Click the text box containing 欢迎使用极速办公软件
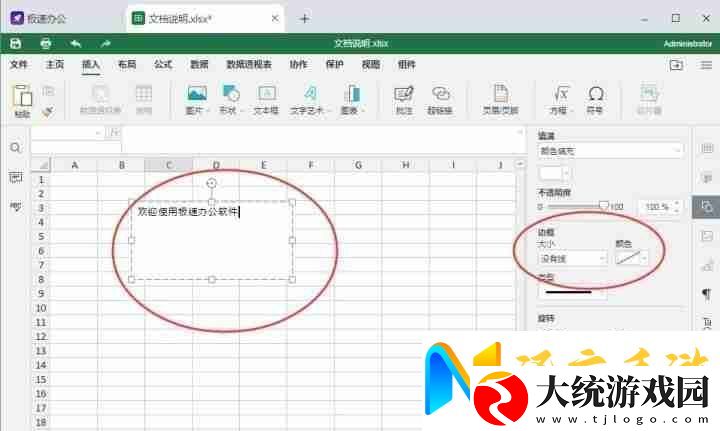The height and width of the screenshot is (431, 720). pos(212,240)
